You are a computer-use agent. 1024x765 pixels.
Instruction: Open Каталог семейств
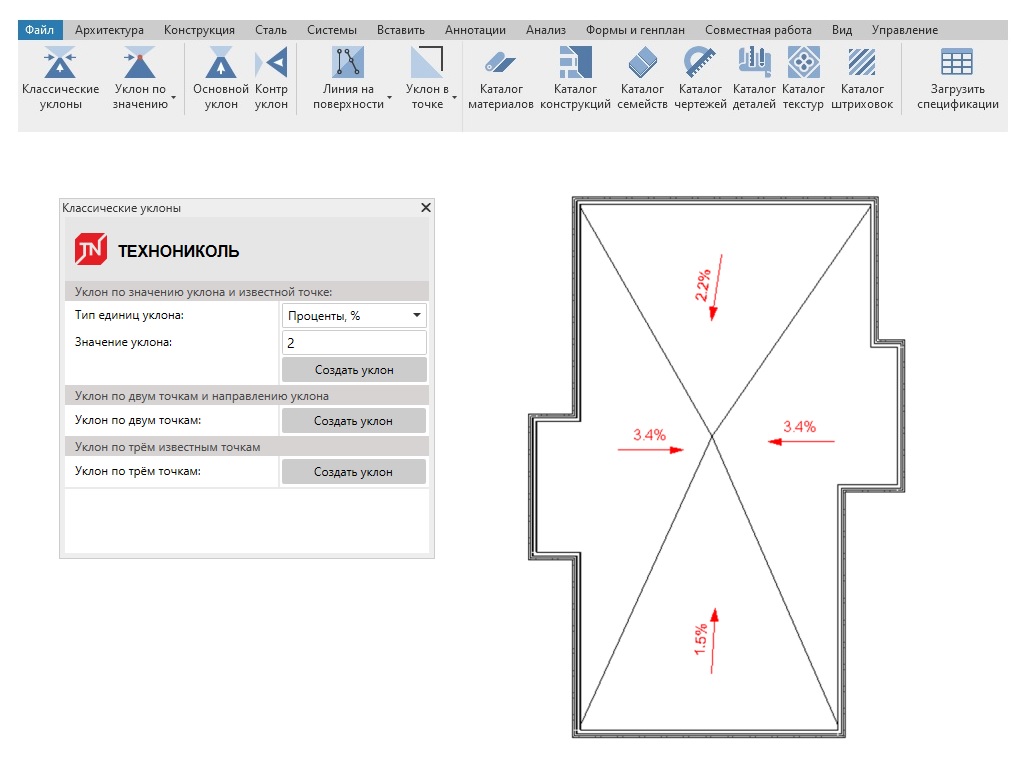click(642, 65)
